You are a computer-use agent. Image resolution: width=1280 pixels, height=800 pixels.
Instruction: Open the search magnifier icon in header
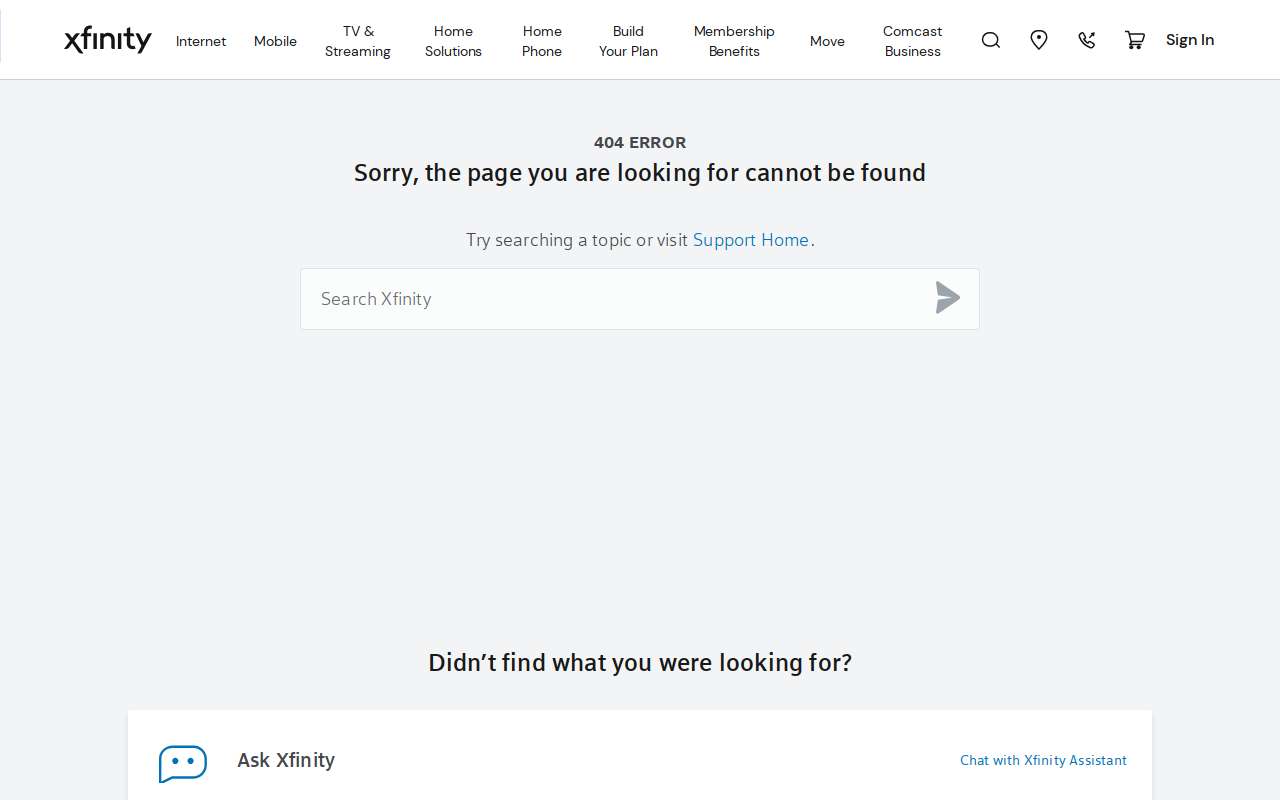[x=991, y=40]
